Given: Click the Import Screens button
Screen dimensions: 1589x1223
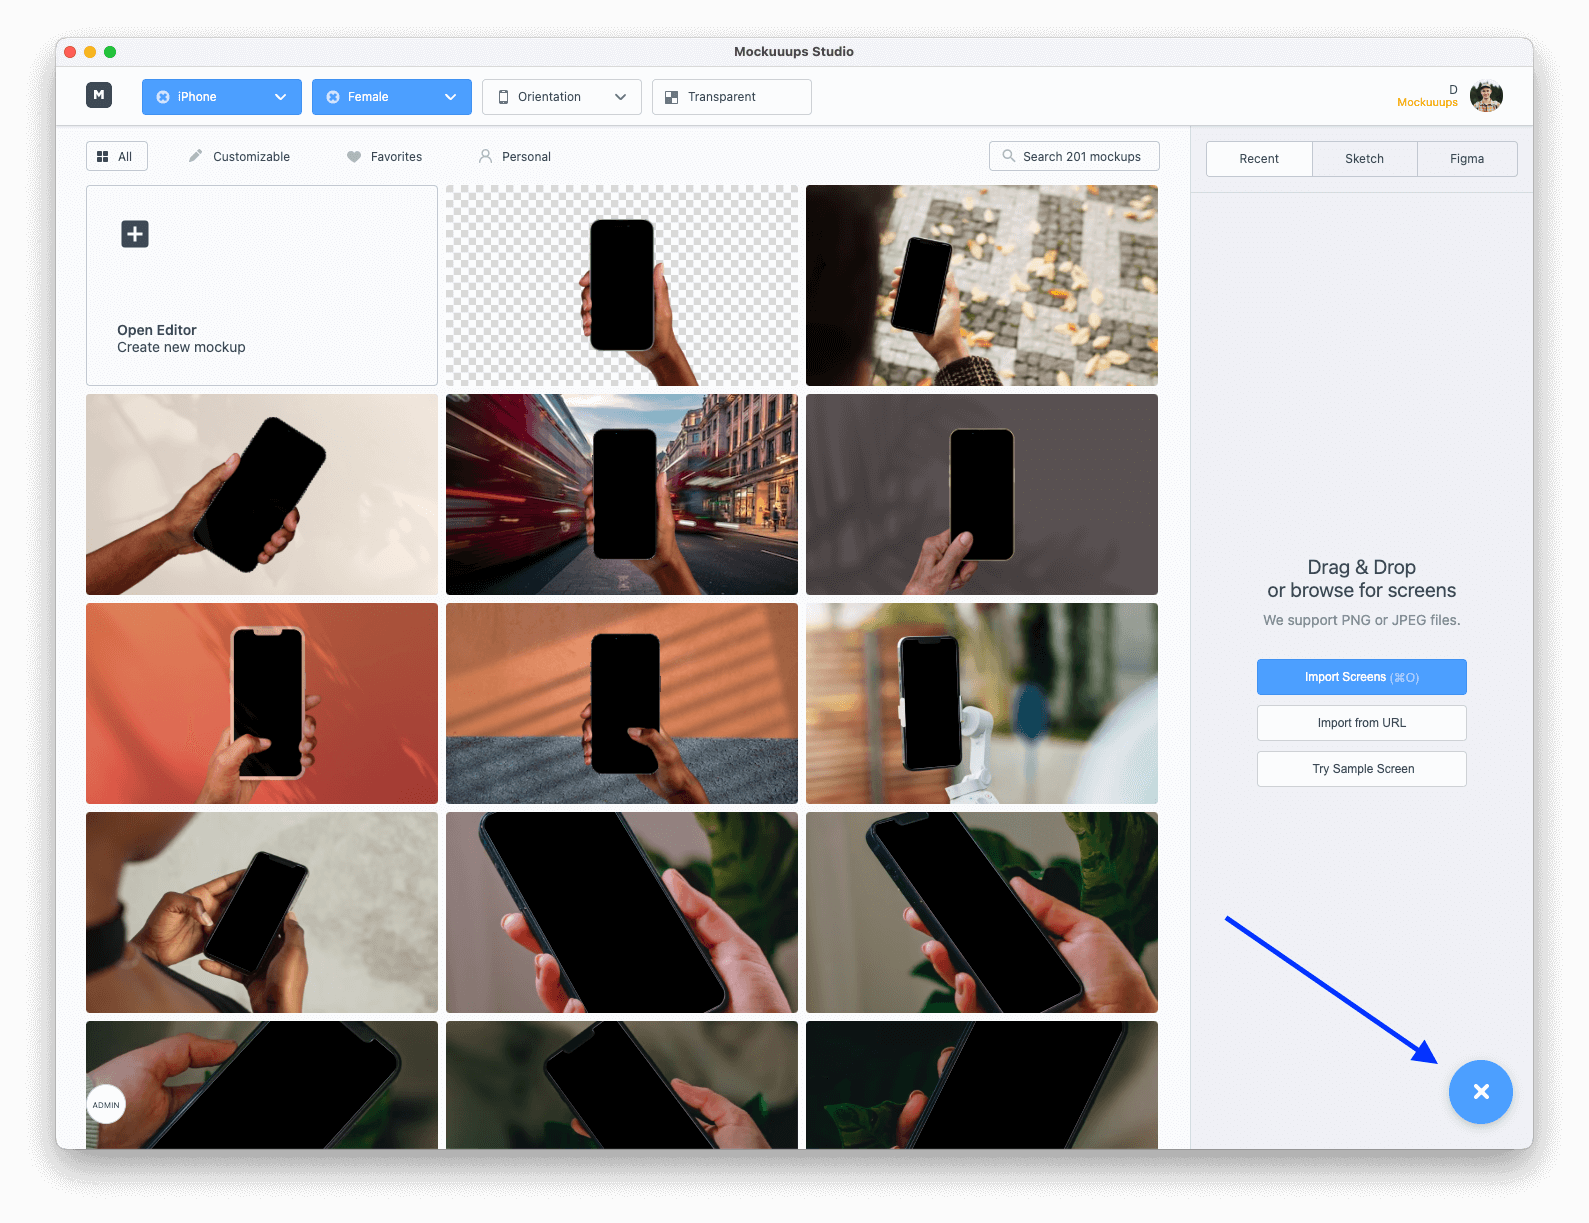Looking at the screenshot, I should [x=1361, y=677].
